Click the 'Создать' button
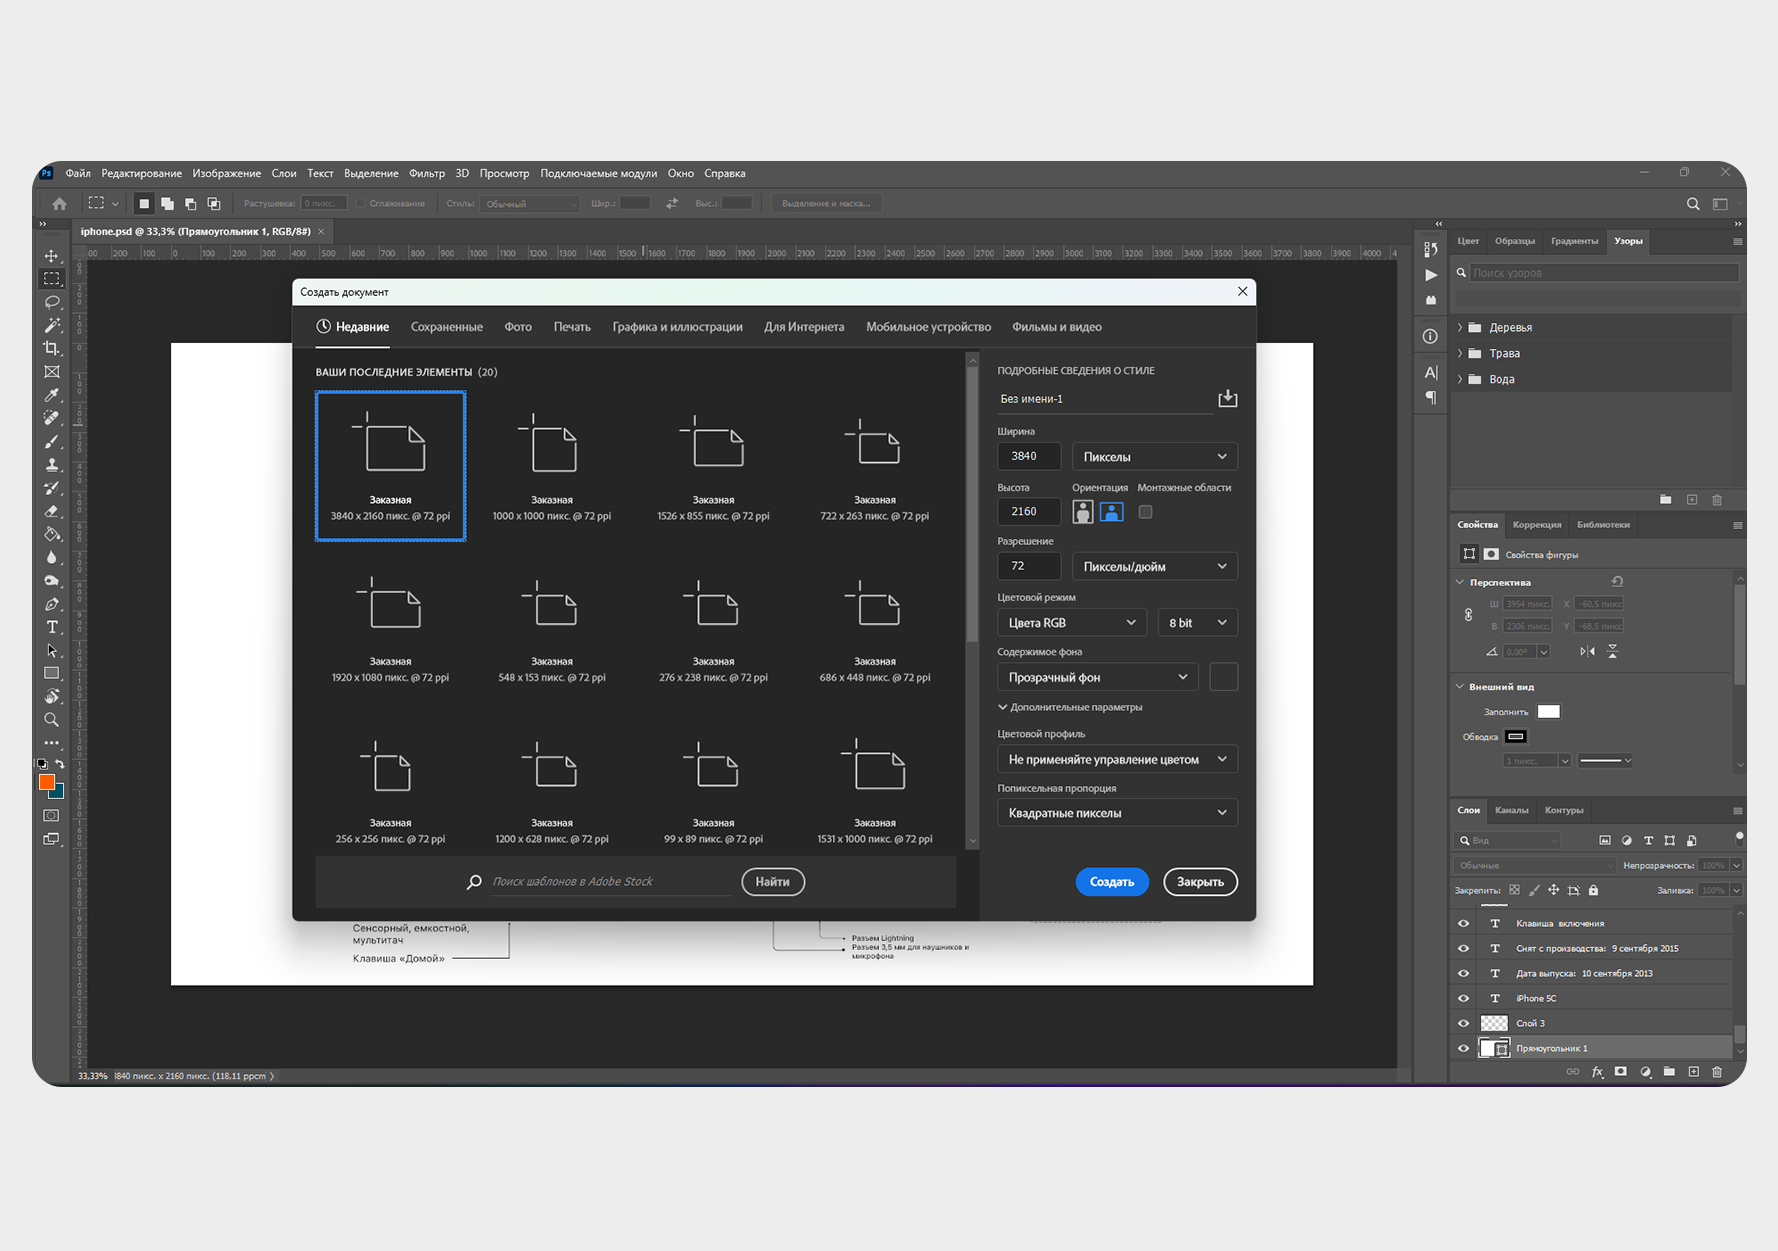The image size is (1778, 1251). (x=1111, y=882)
